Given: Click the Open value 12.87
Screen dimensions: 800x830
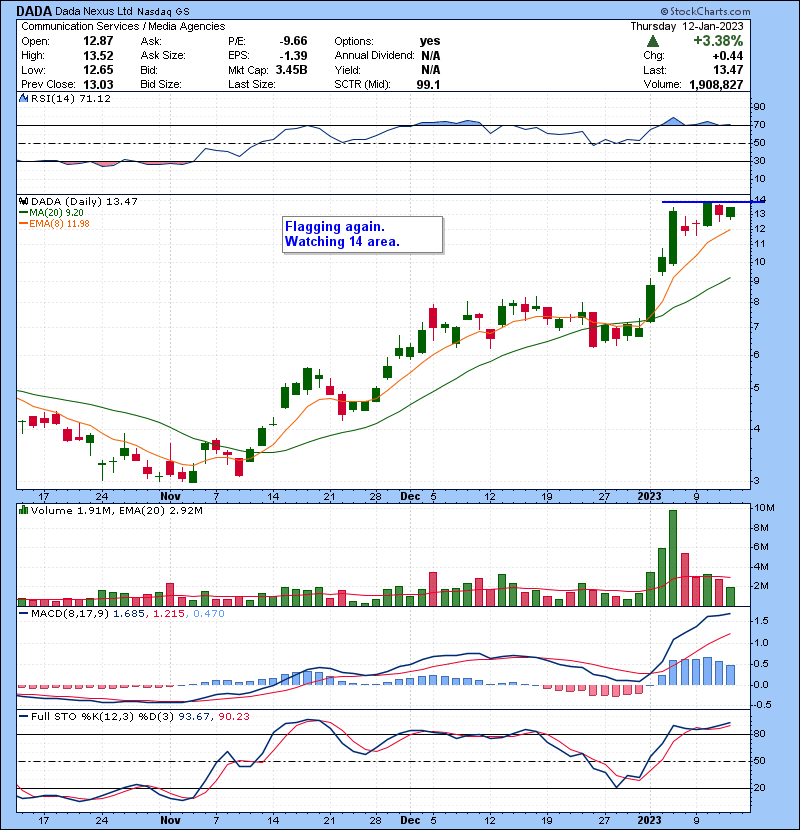Looking at the screenshot, I should point(98,41).
